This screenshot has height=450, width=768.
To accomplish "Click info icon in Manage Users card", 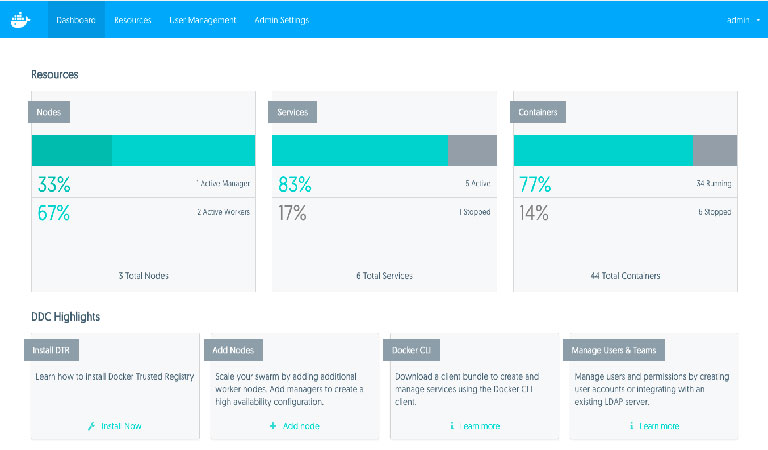I will click(631, 426).
